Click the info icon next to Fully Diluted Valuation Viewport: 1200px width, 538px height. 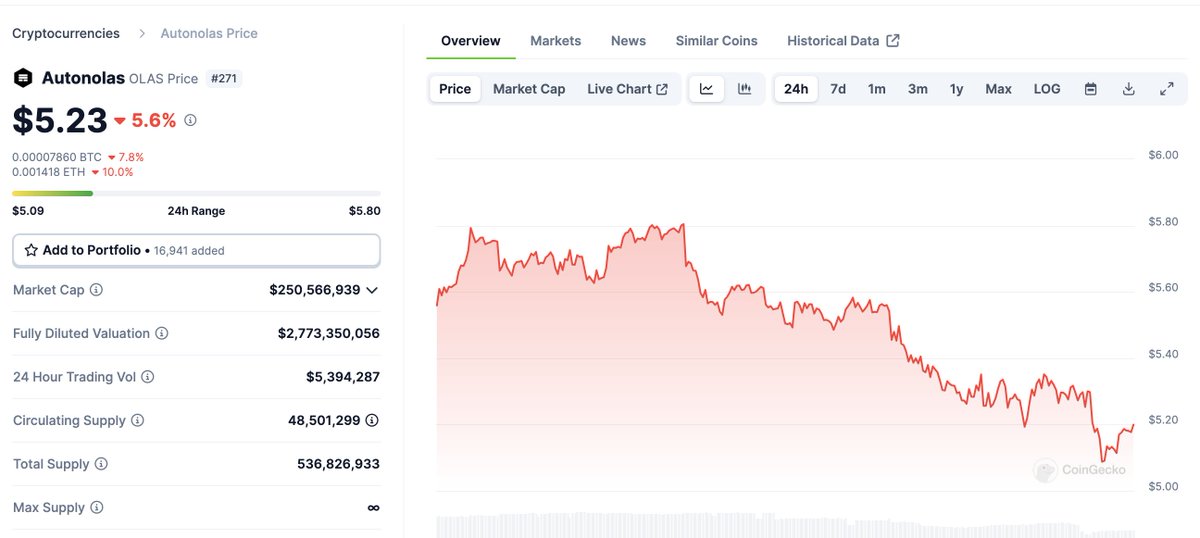162,333
